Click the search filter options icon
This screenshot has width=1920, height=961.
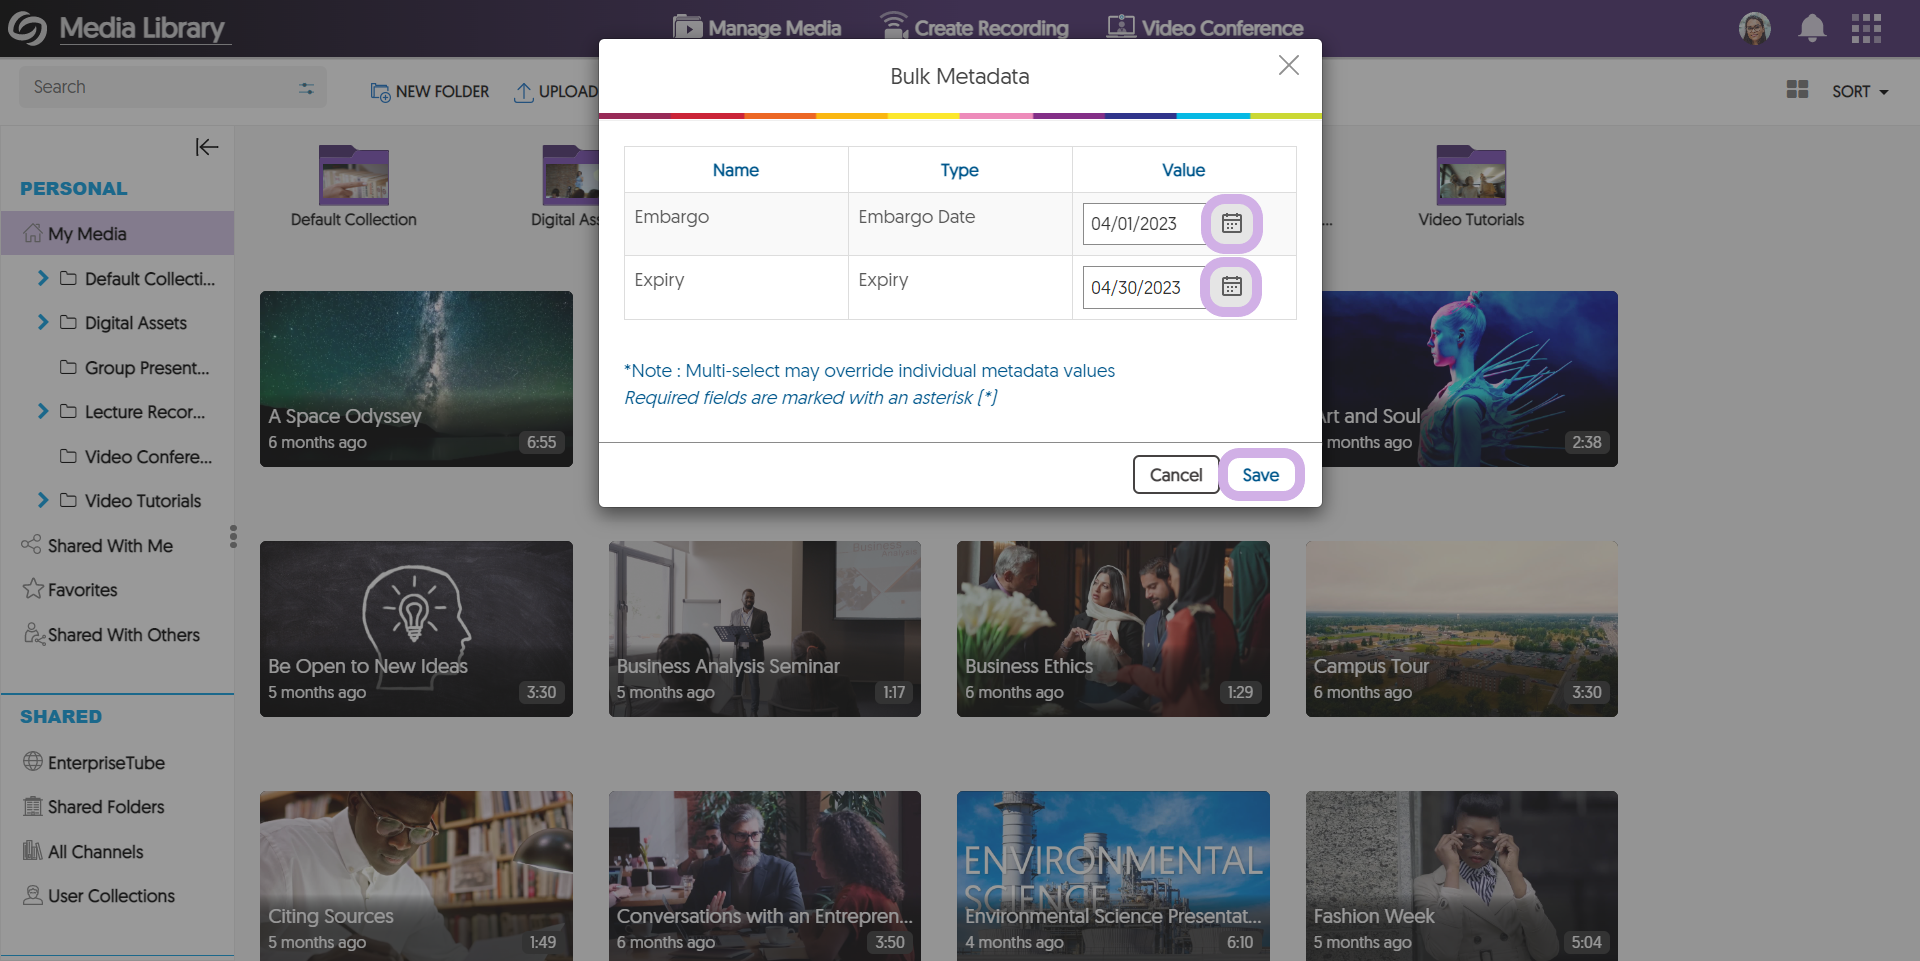[x=306, y=88]
